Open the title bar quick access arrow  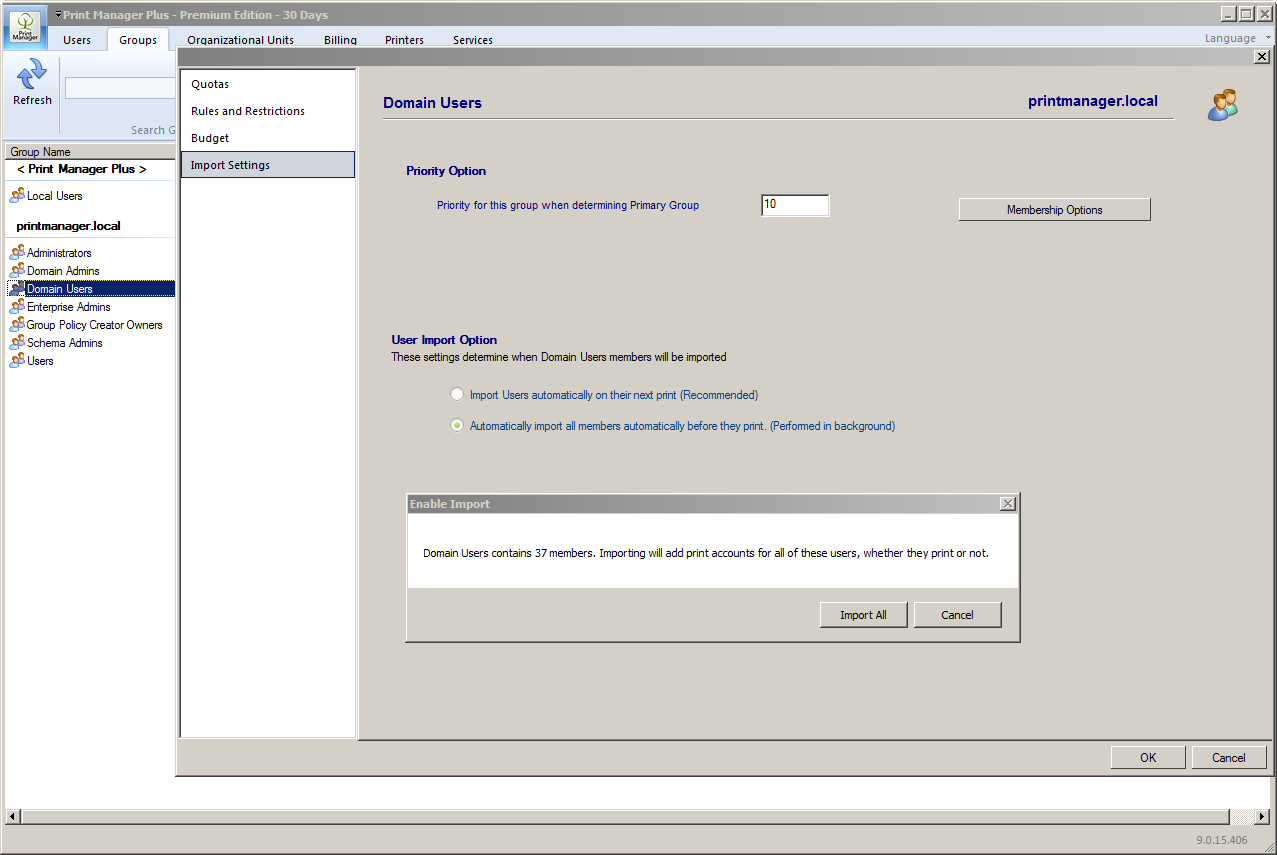tap(58, 14)
